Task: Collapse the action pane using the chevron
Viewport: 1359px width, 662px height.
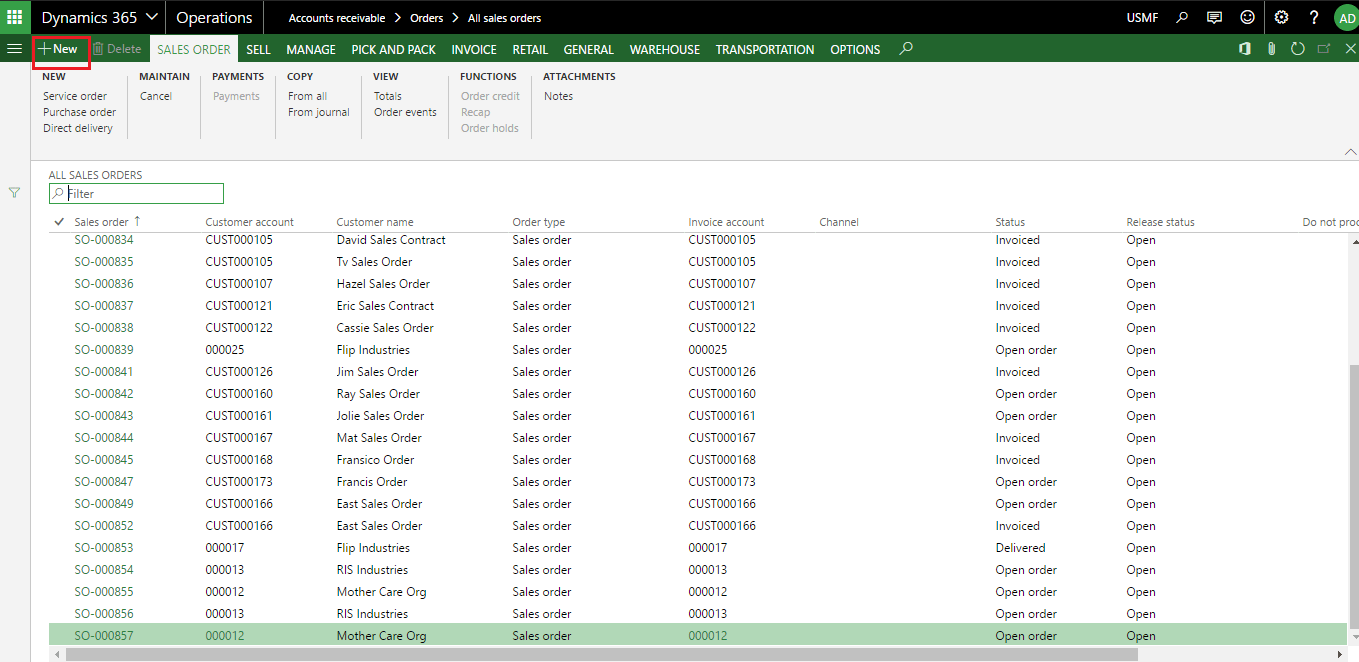Action: click(1351, 151)
